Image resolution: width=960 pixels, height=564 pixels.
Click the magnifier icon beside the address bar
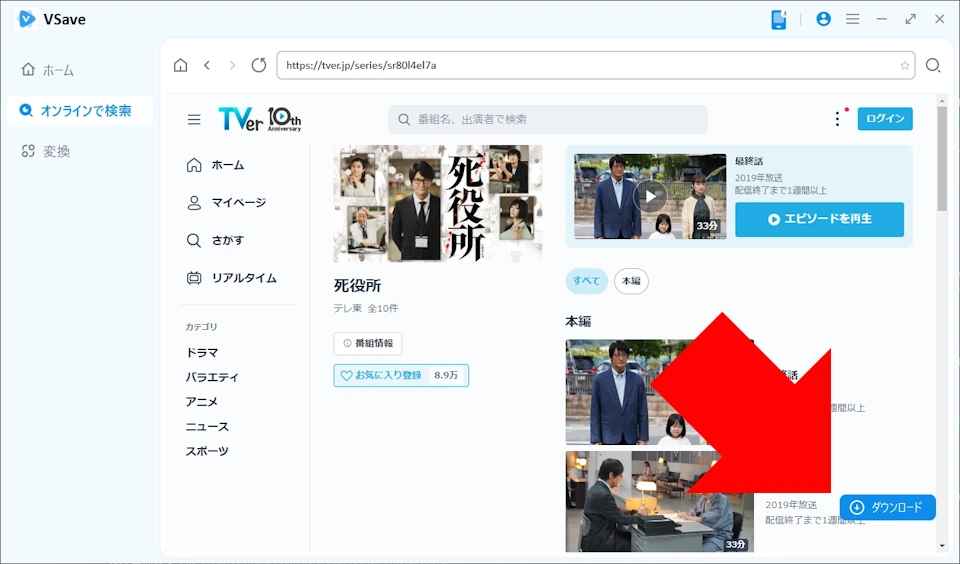coord(933,65)
